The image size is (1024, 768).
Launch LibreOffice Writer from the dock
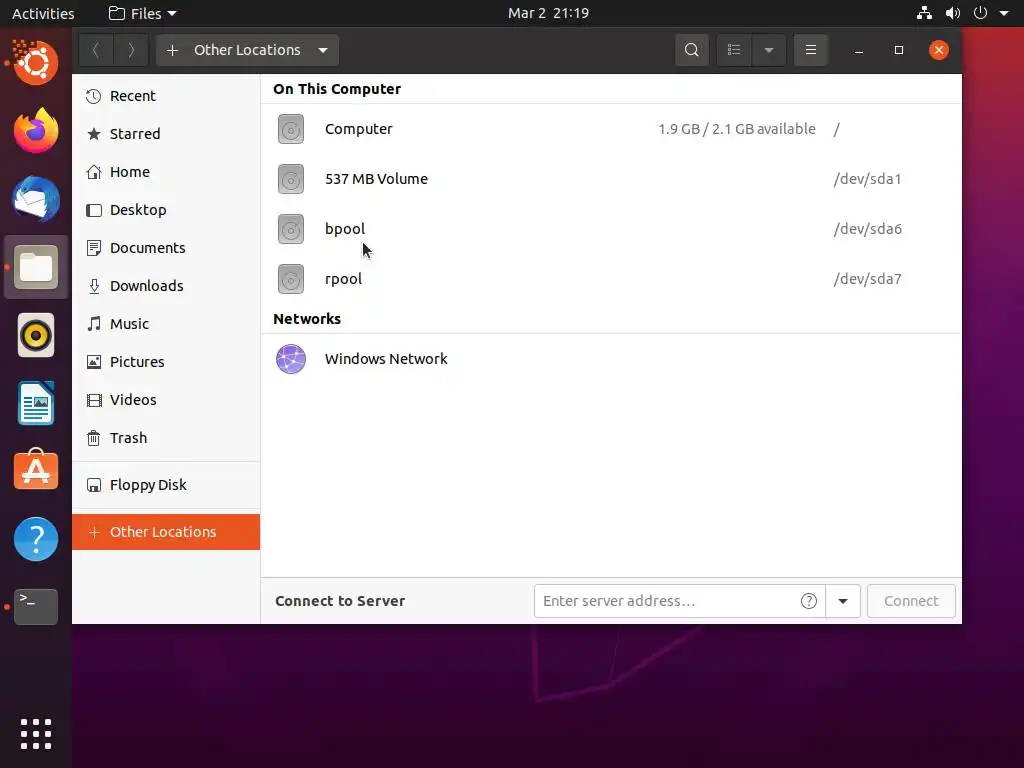36,404
